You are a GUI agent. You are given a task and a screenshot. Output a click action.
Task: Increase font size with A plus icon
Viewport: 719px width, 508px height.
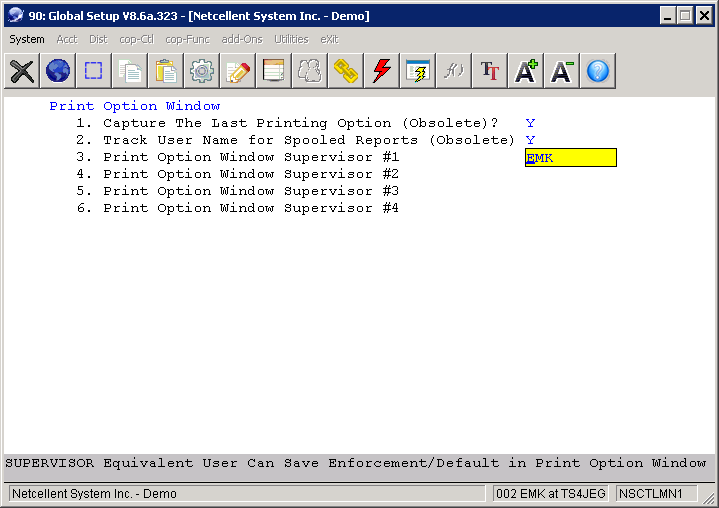[x=526, y=71]
